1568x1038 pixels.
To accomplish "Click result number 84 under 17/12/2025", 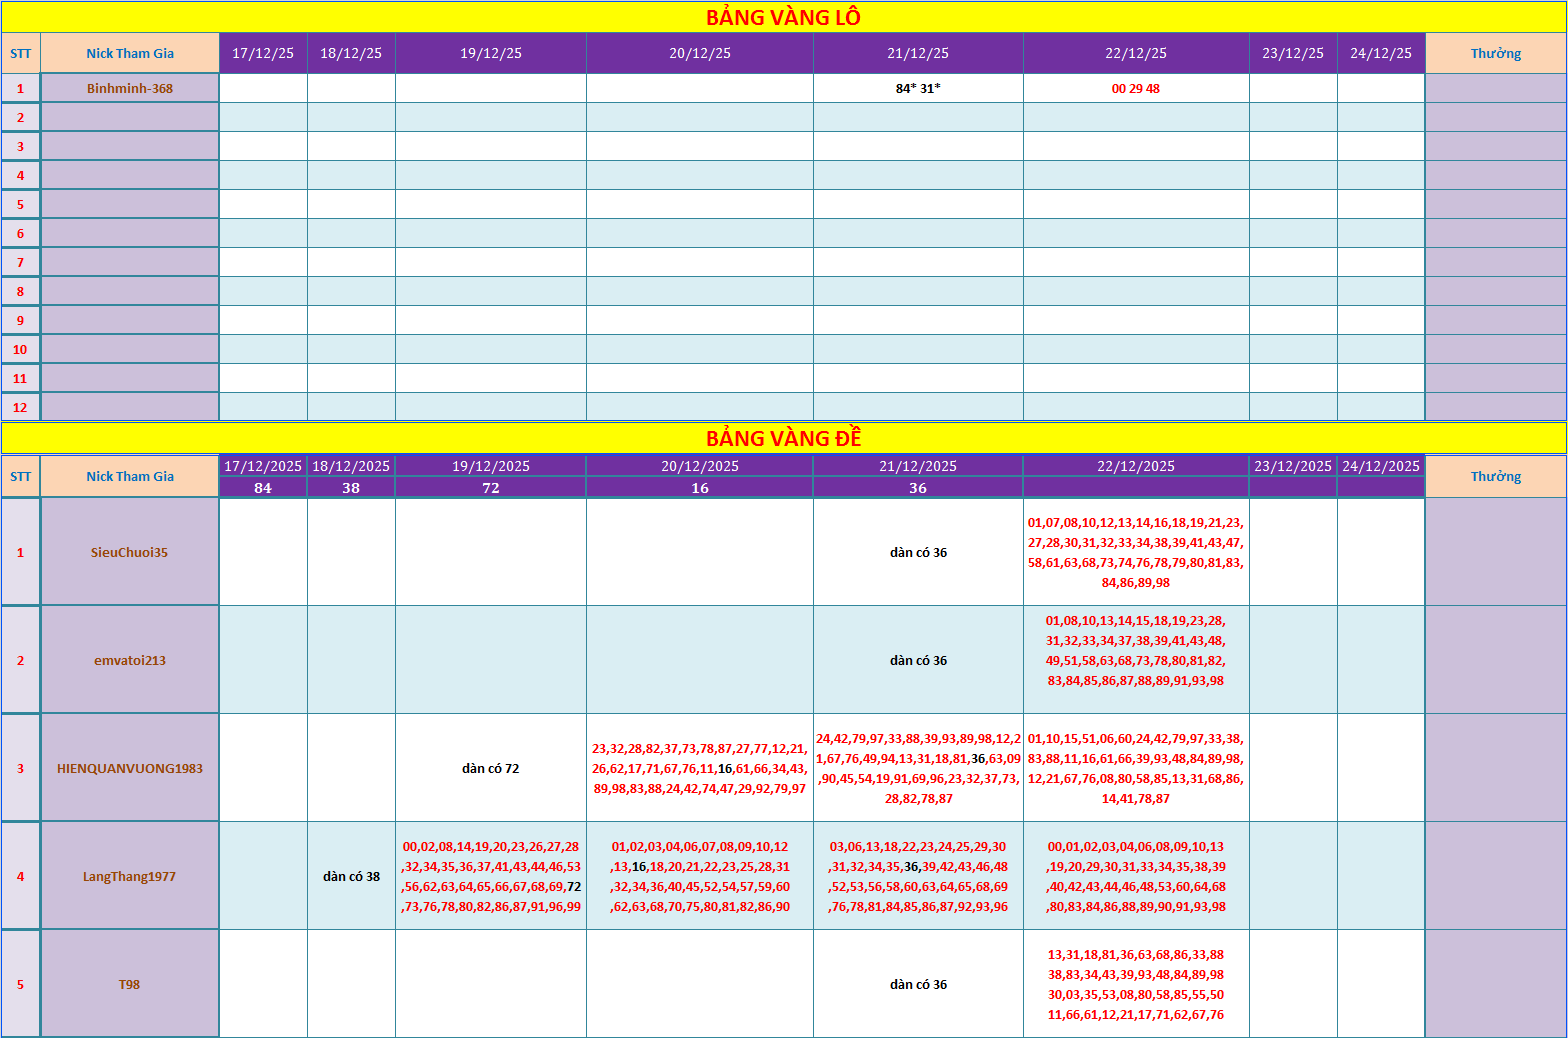I will 263,488.
